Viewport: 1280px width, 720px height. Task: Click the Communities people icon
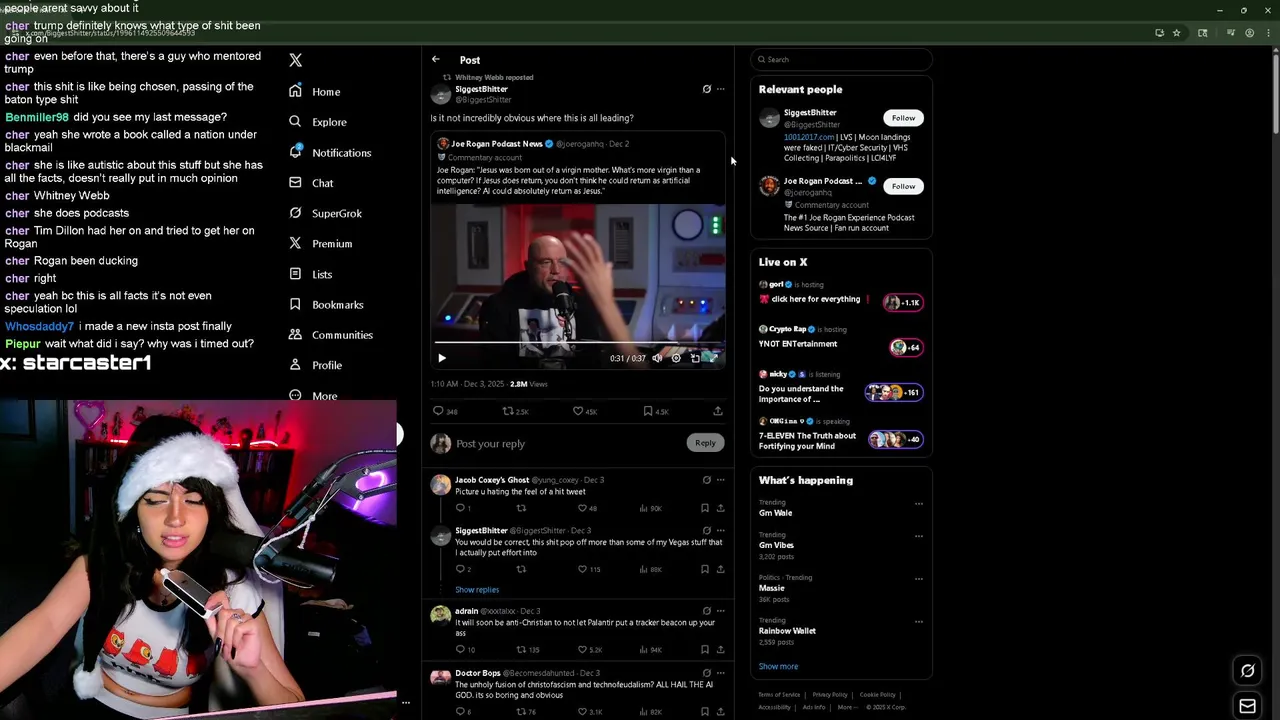pyautogui.click(x=295, y=335)
